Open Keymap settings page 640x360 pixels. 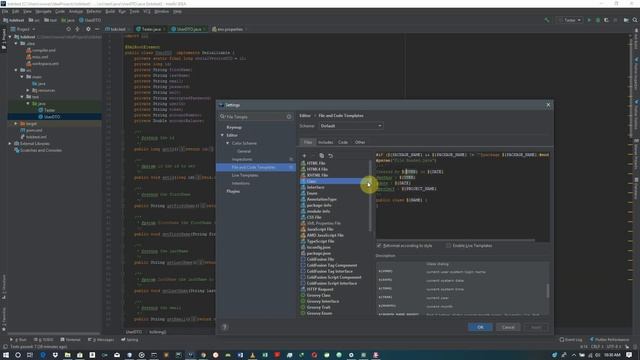pyautogui.click(x=234, y=127)
